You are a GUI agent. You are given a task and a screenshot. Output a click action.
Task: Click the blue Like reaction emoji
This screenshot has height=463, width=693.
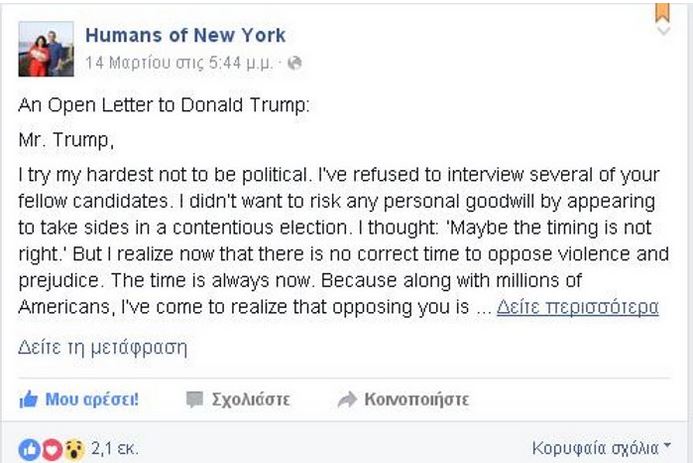click(29, 448)
